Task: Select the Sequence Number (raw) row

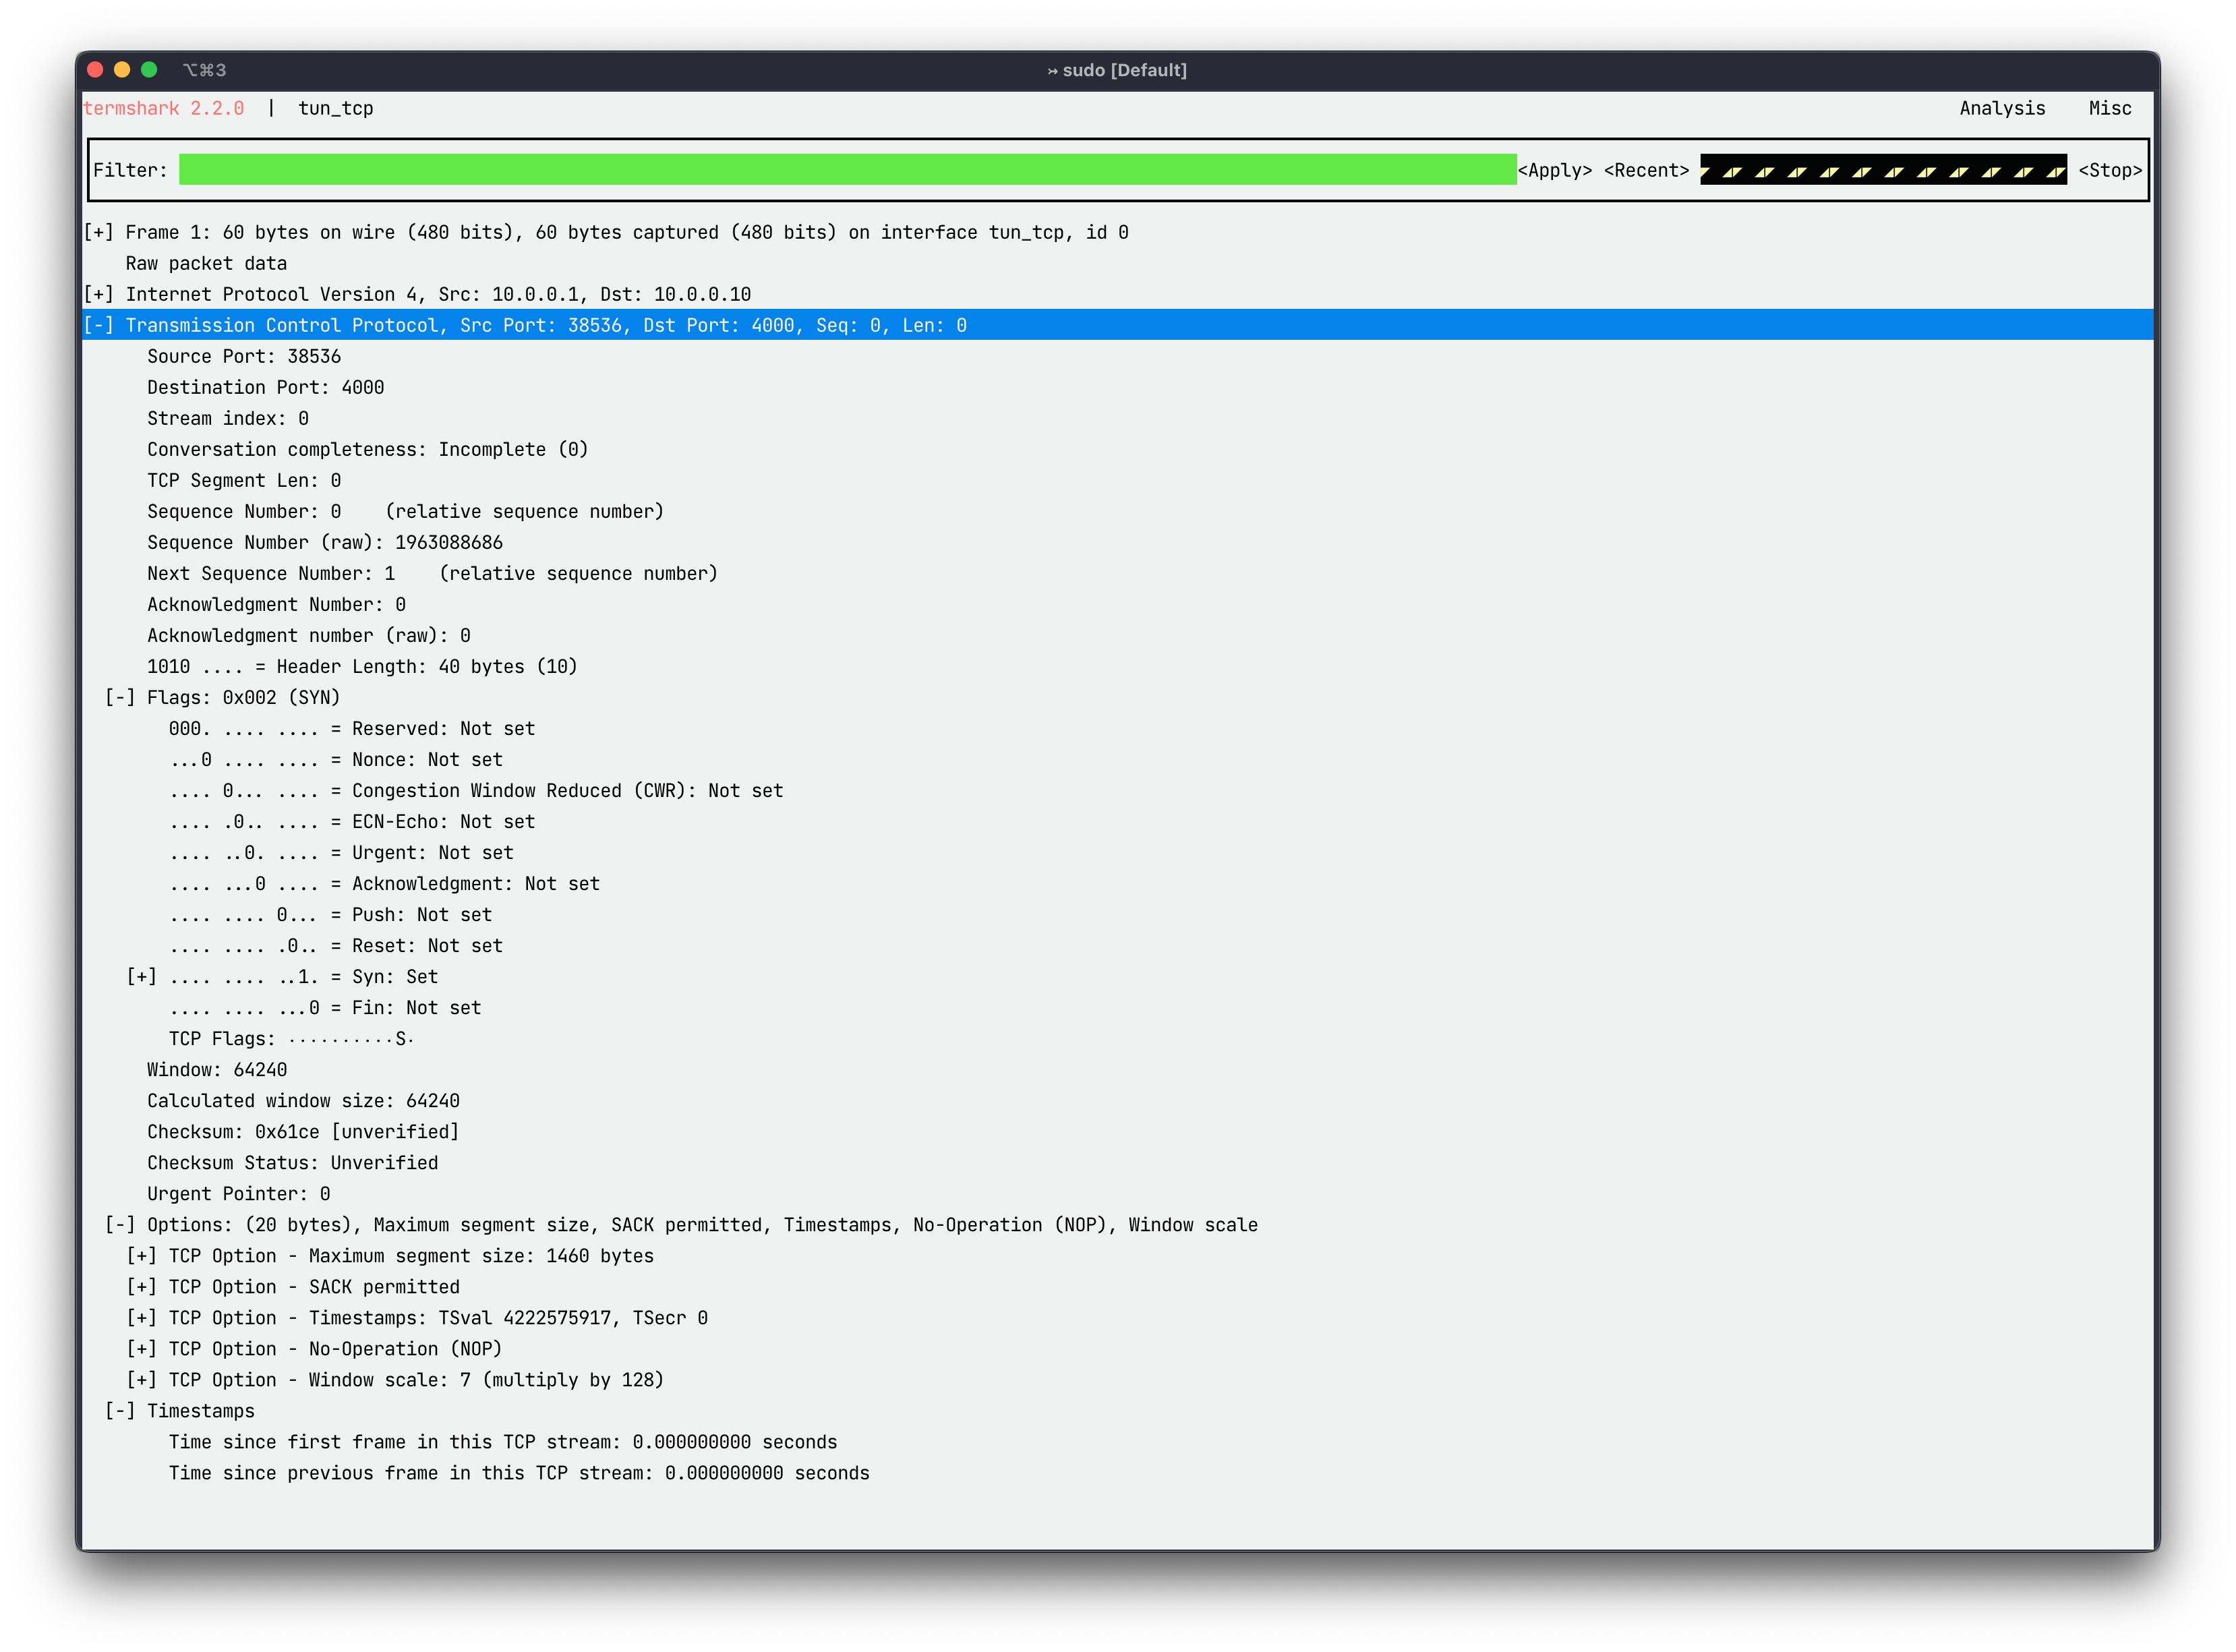Action: [x=324, y=542]
